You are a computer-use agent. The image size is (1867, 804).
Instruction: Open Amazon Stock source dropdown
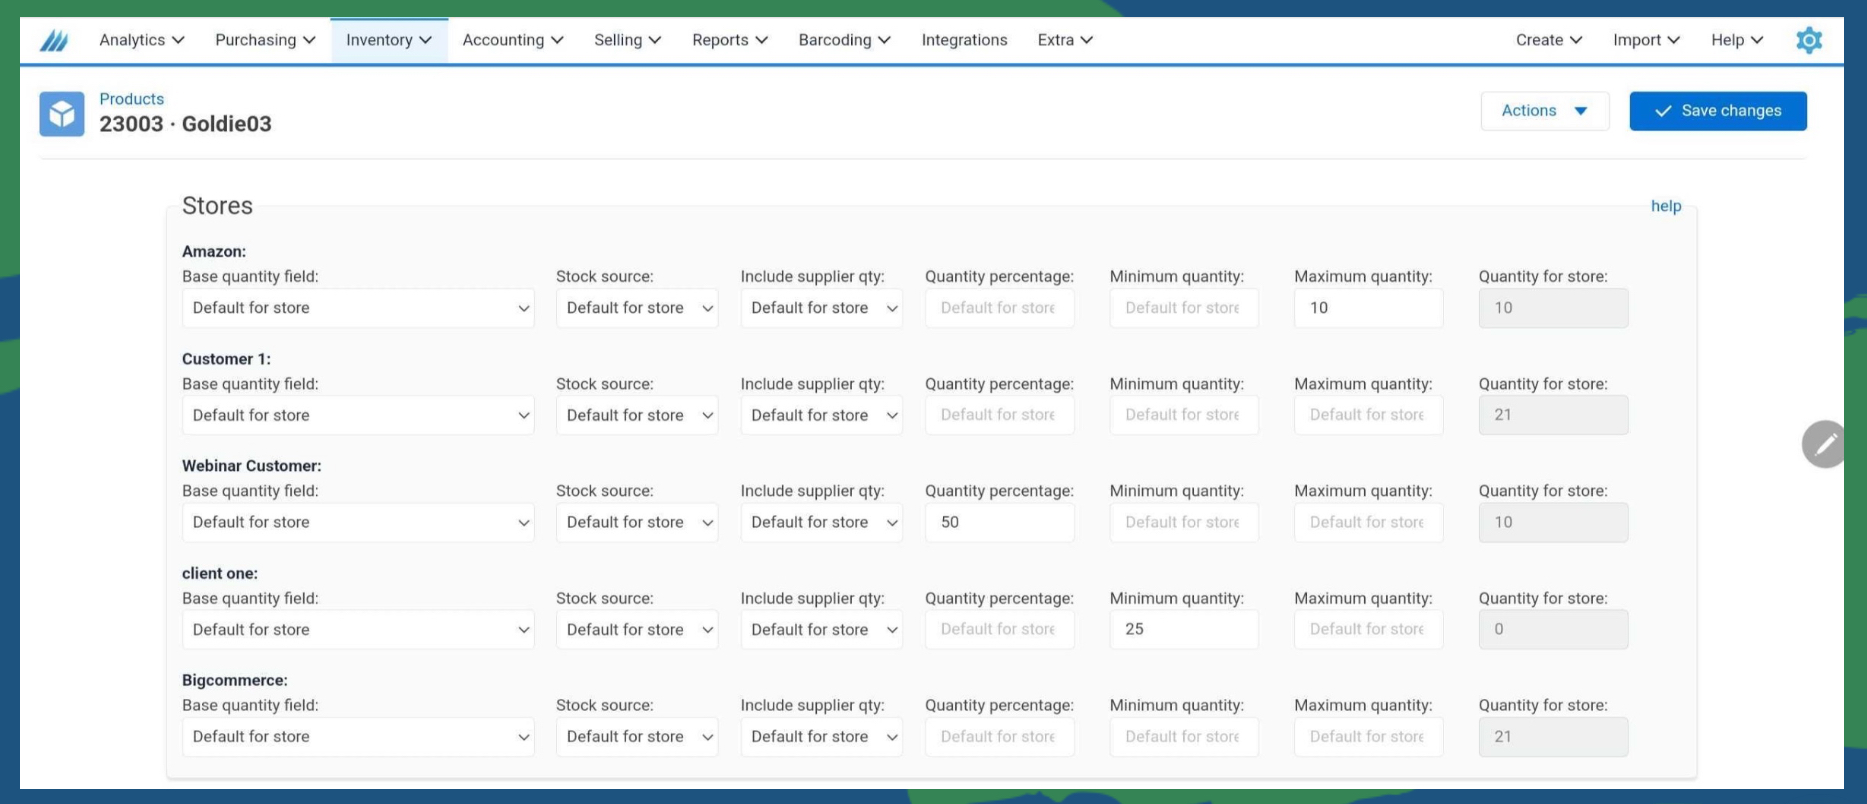[637, 308]
